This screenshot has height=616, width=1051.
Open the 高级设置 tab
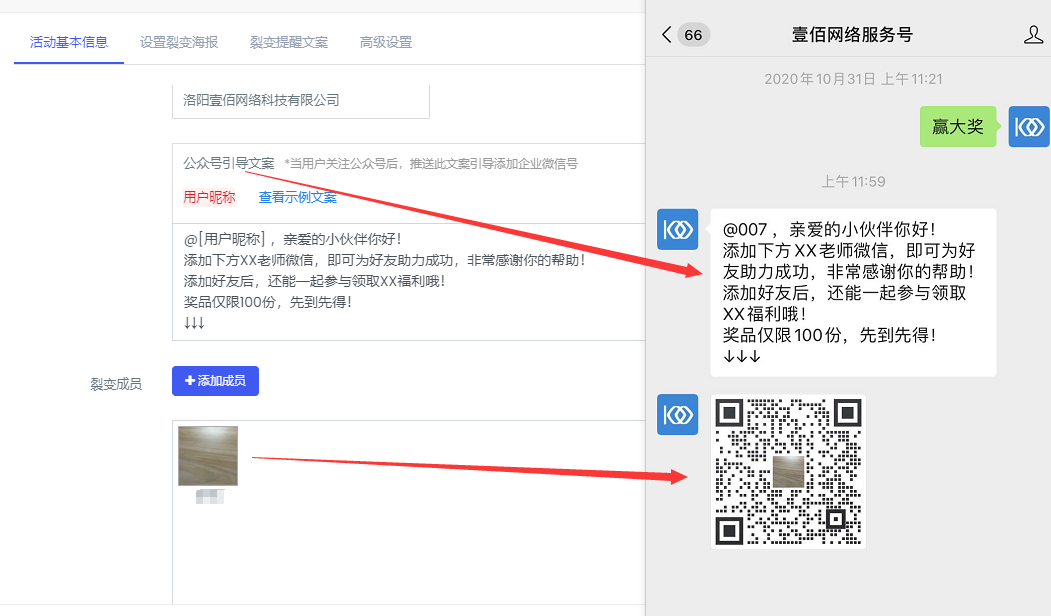[x=385, y=42]
